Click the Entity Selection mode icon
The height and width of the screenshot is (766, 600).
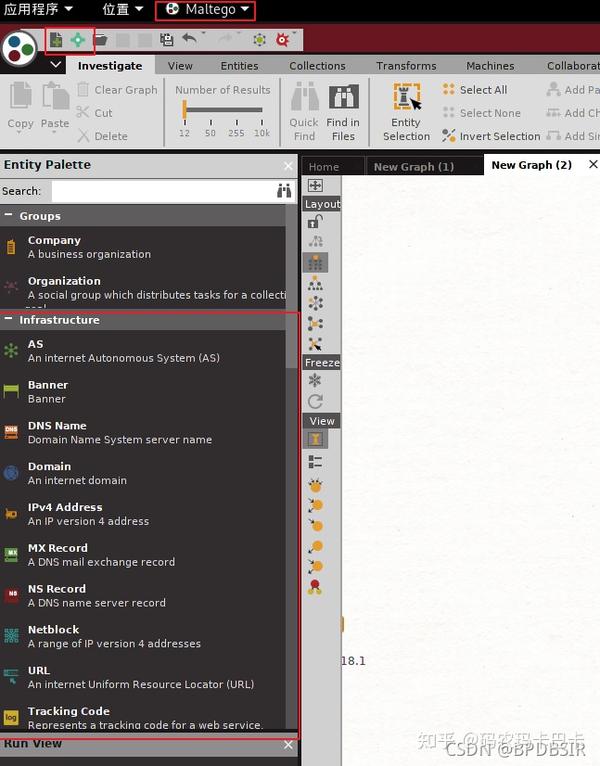click(x=406, y=97)
